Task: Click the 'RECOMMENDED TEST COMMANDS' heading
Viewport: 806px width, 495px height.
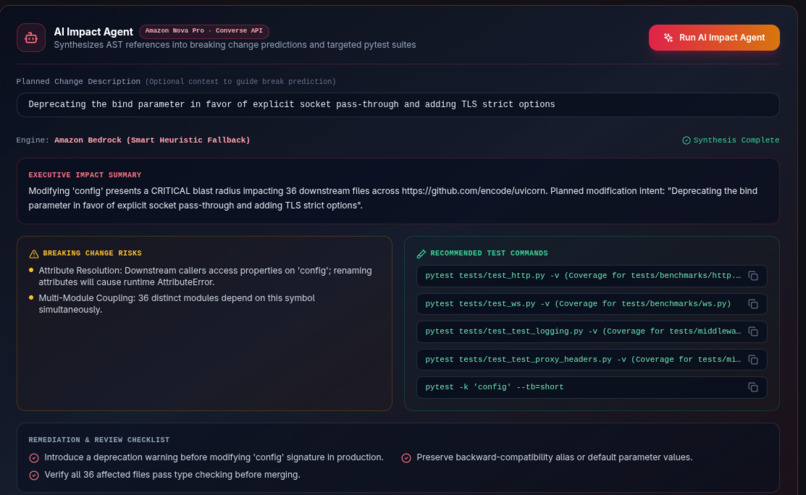Action: coord(489,253)
